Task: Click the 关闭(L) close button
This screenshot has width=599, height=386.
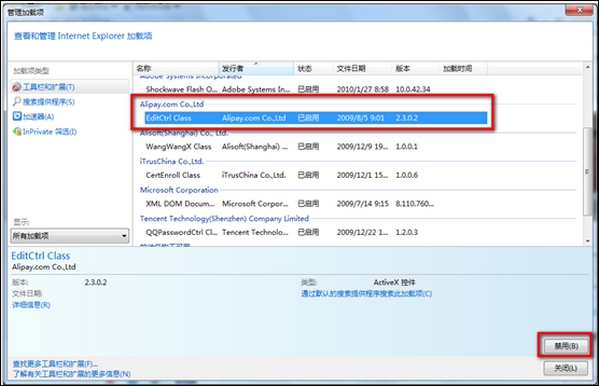Action: (566, 368)
